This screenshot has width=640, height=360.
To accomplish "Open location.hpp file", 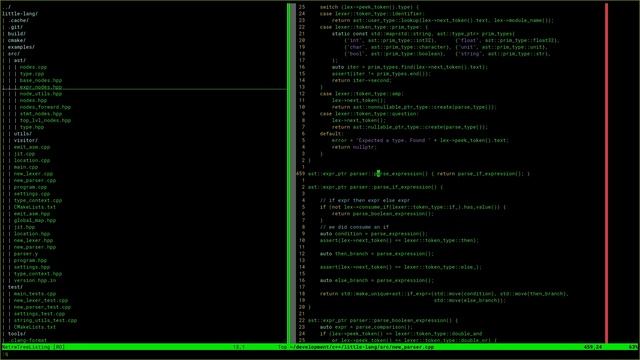I will tap(32, 234).
